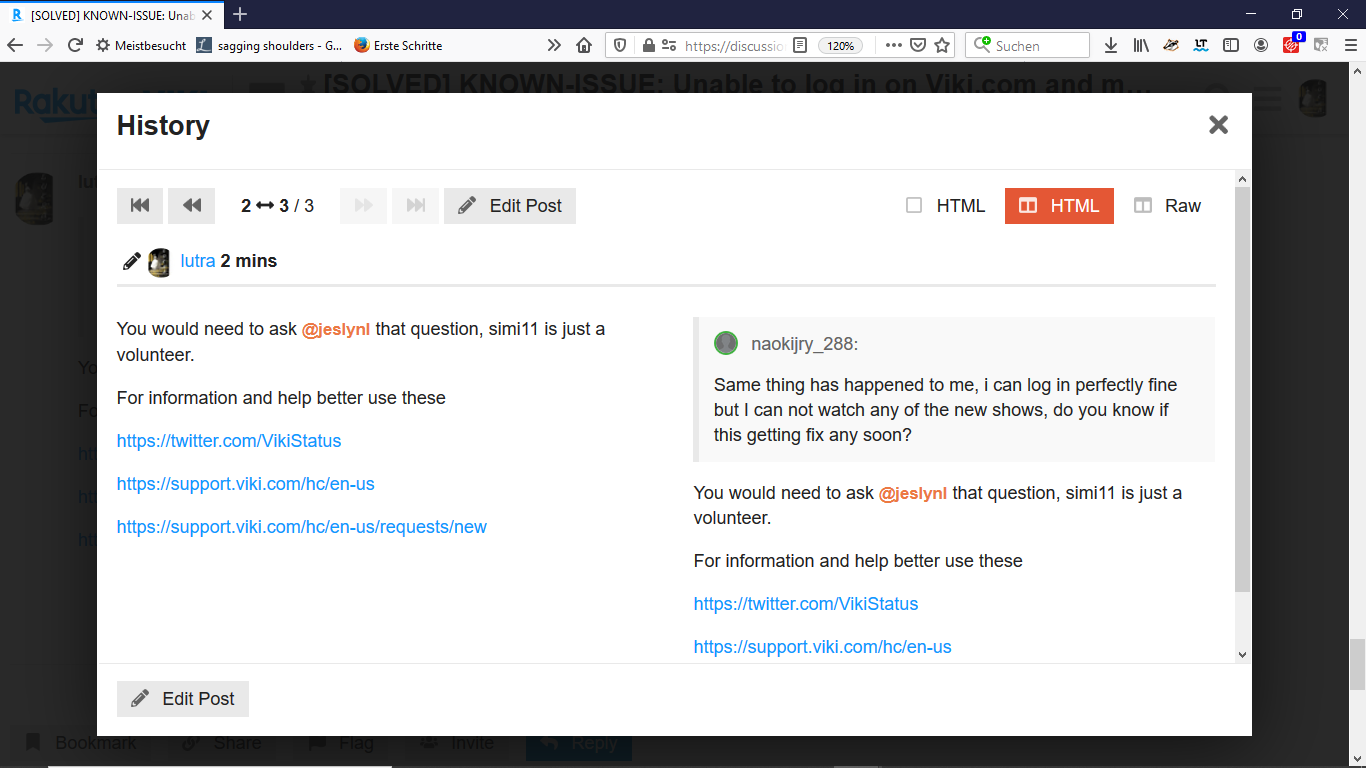Screen dimensions: 1366x768
Task: Switch to the Raw view
Action: (1167, 205)
